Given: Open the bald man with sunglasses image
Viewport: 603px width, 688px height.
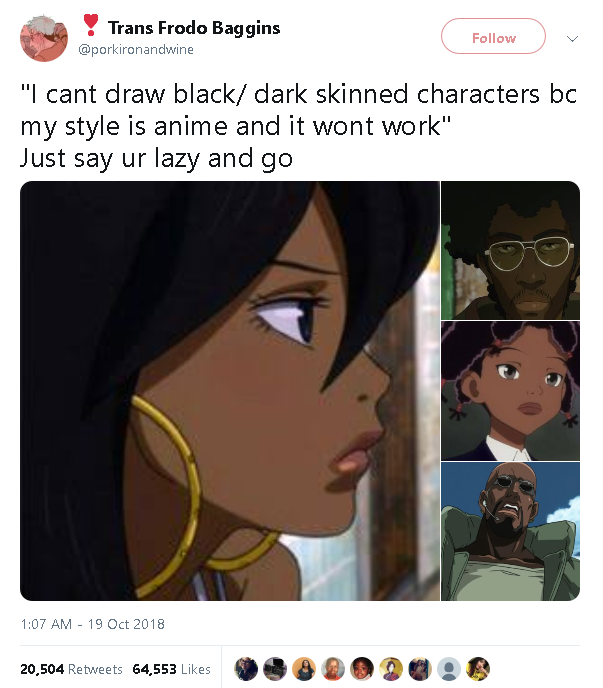Looking at the screenshot, I should tap(510, 531).
